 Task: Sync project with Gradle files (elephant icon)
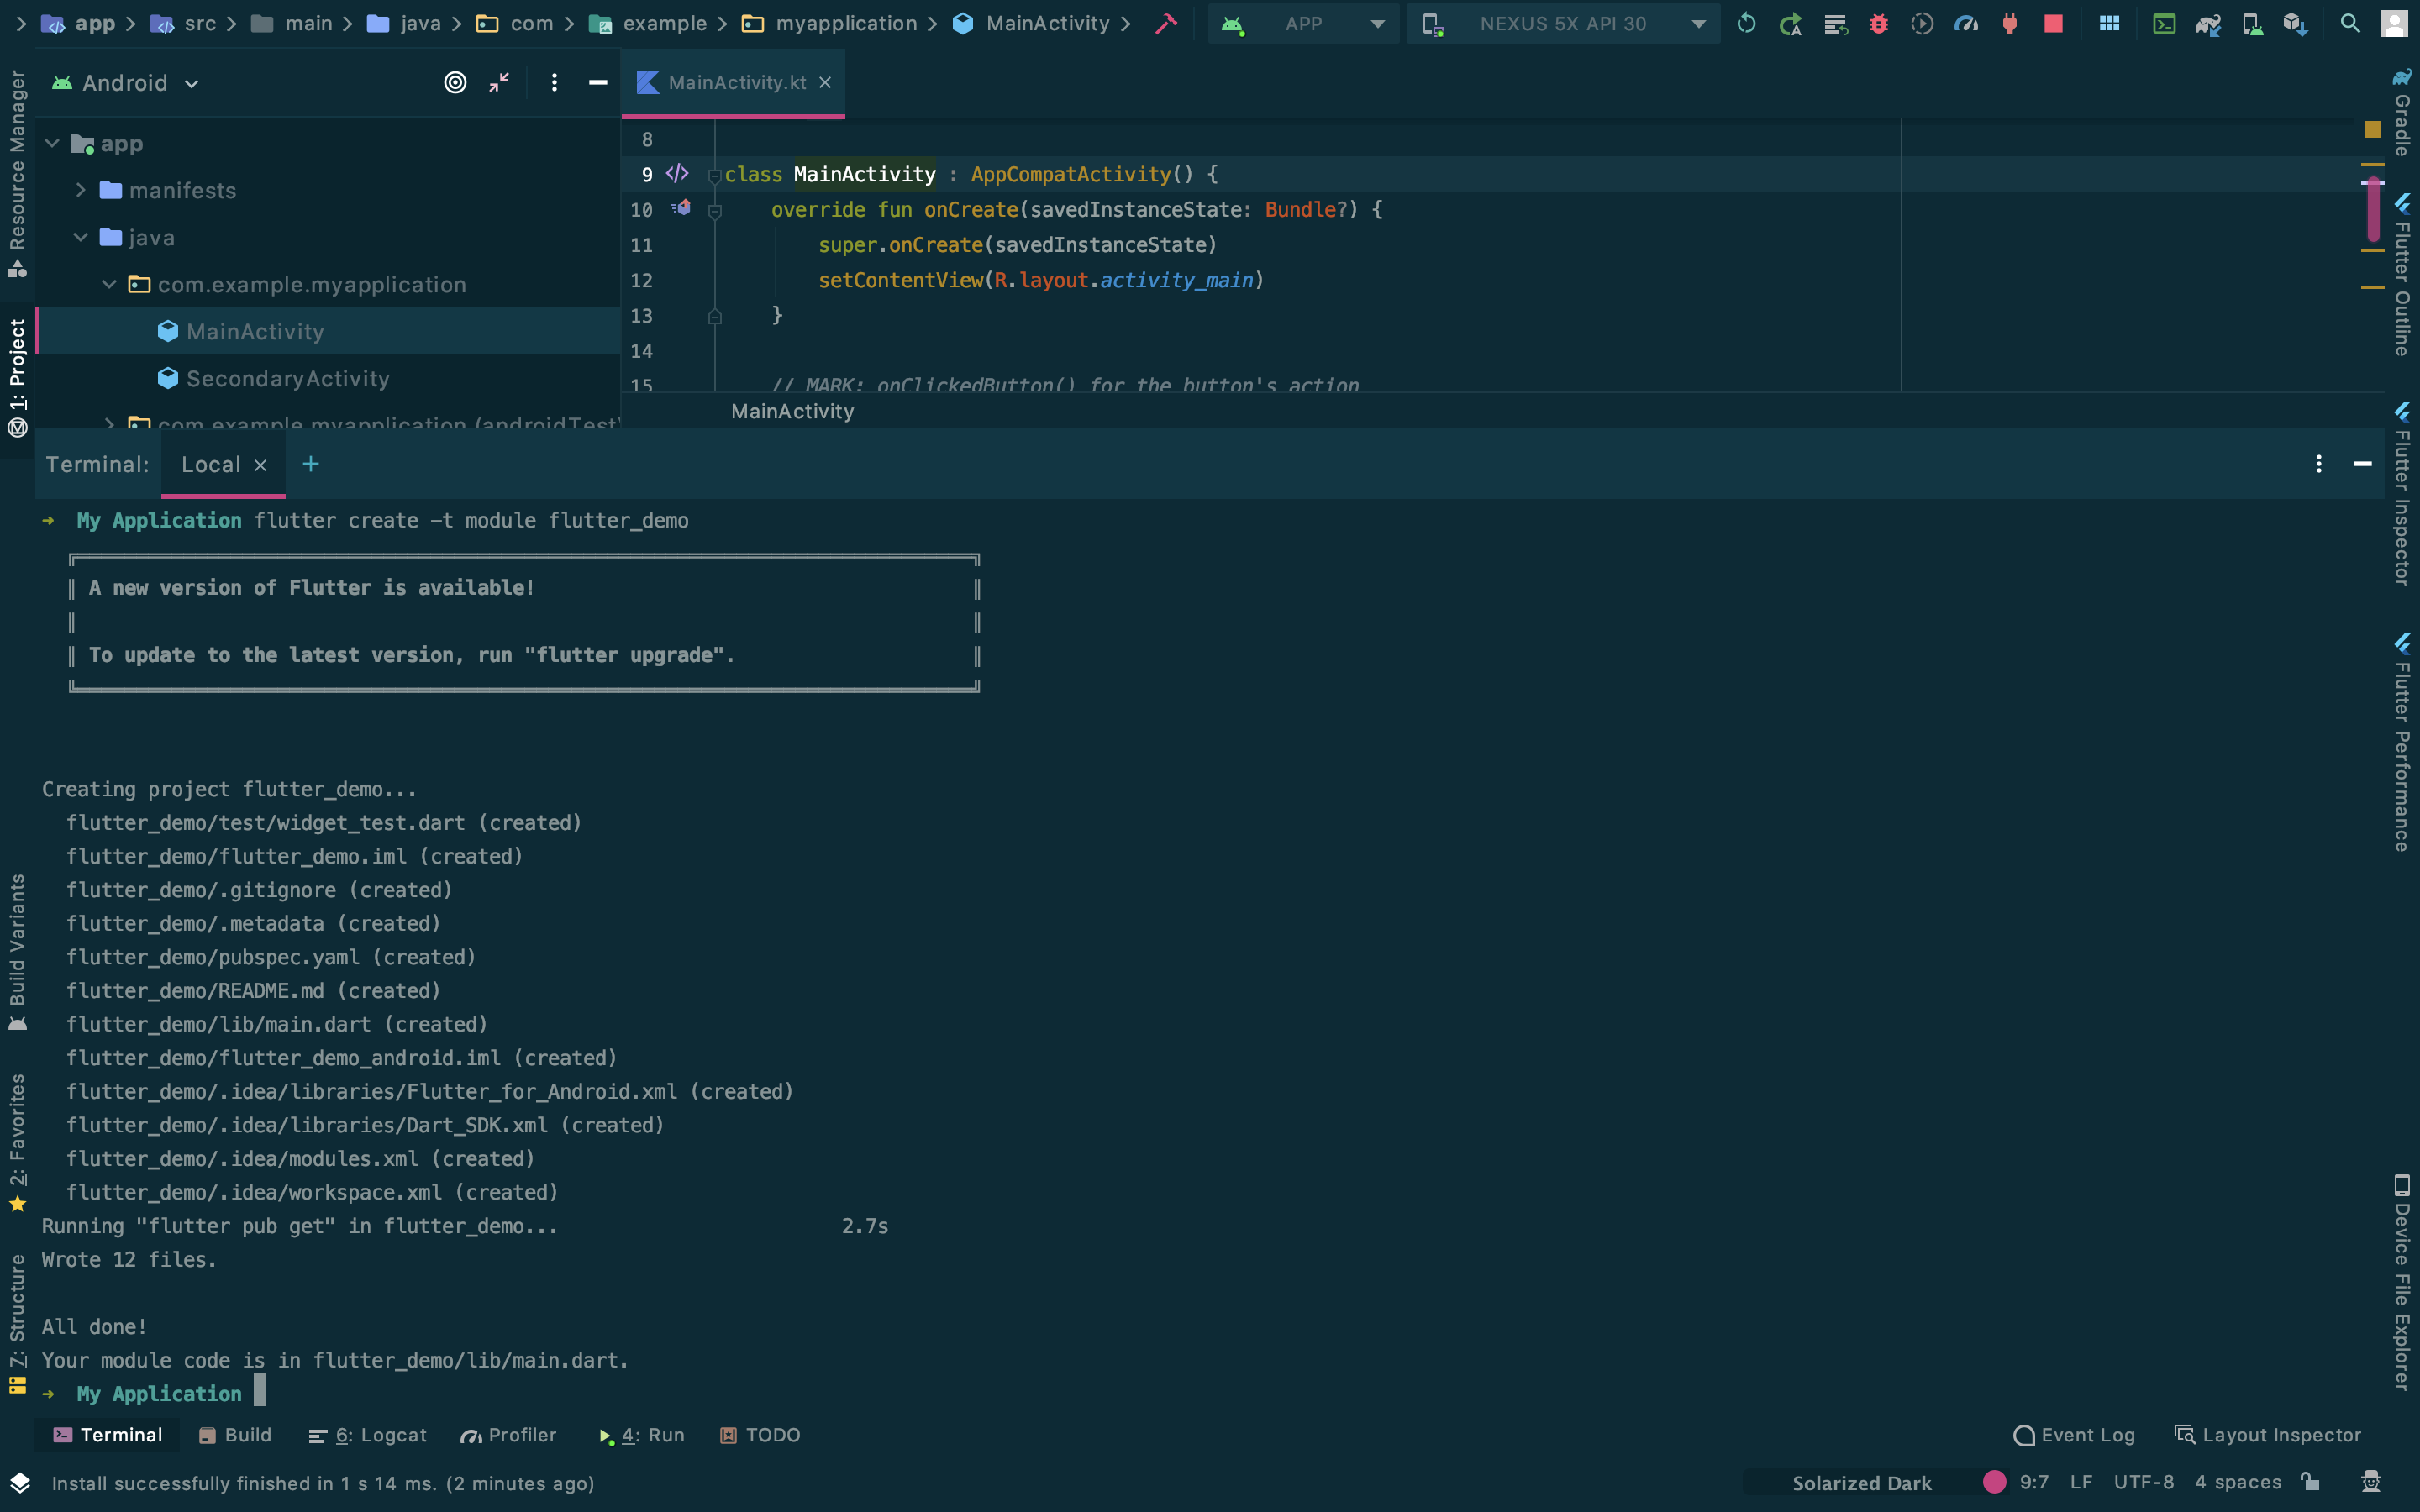click(2209, 23)
